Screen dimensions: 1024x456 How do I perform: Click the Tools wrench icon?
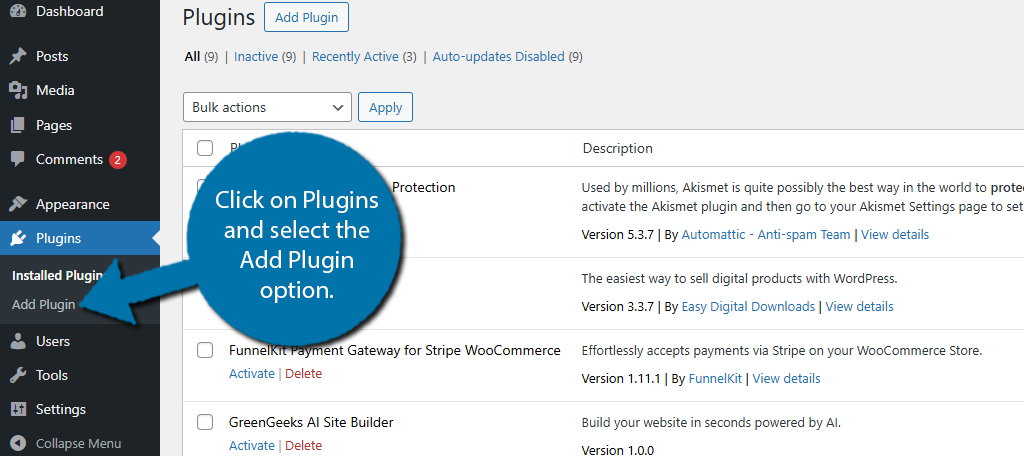point(18,375)
